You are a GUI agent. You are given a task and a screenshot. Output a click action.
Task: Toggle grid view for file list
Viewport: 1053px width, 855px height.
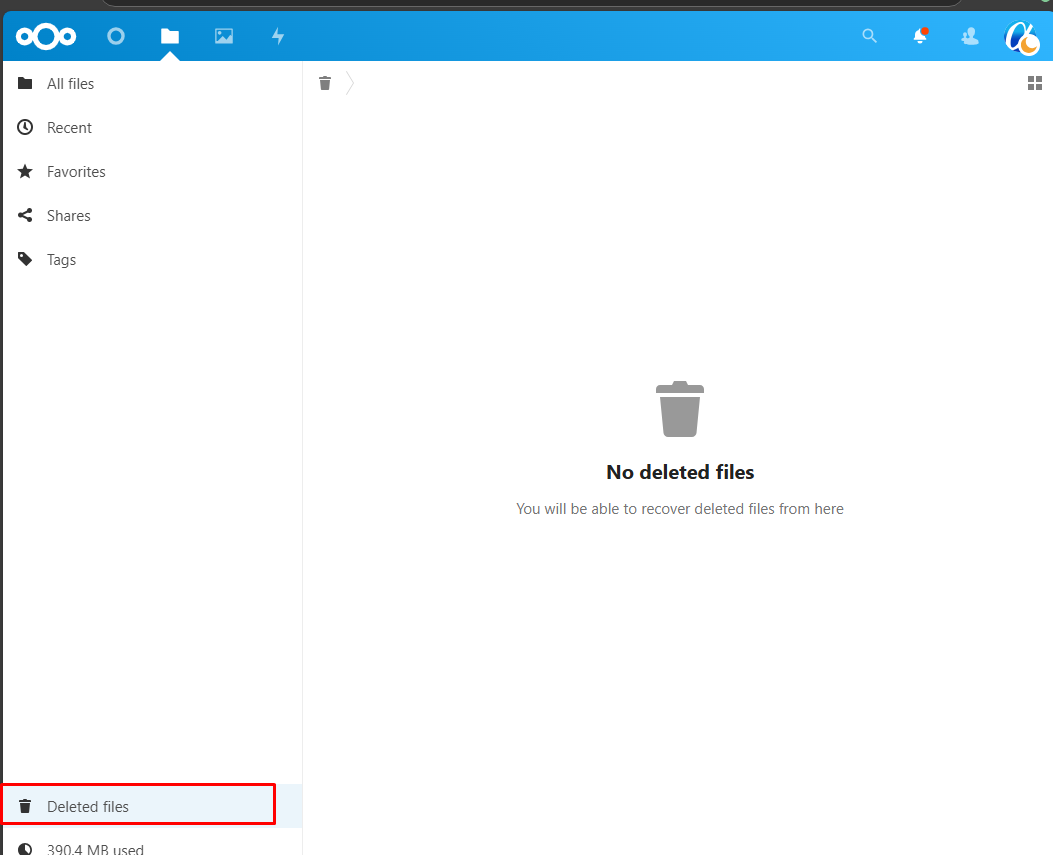tap(1035, 84)
